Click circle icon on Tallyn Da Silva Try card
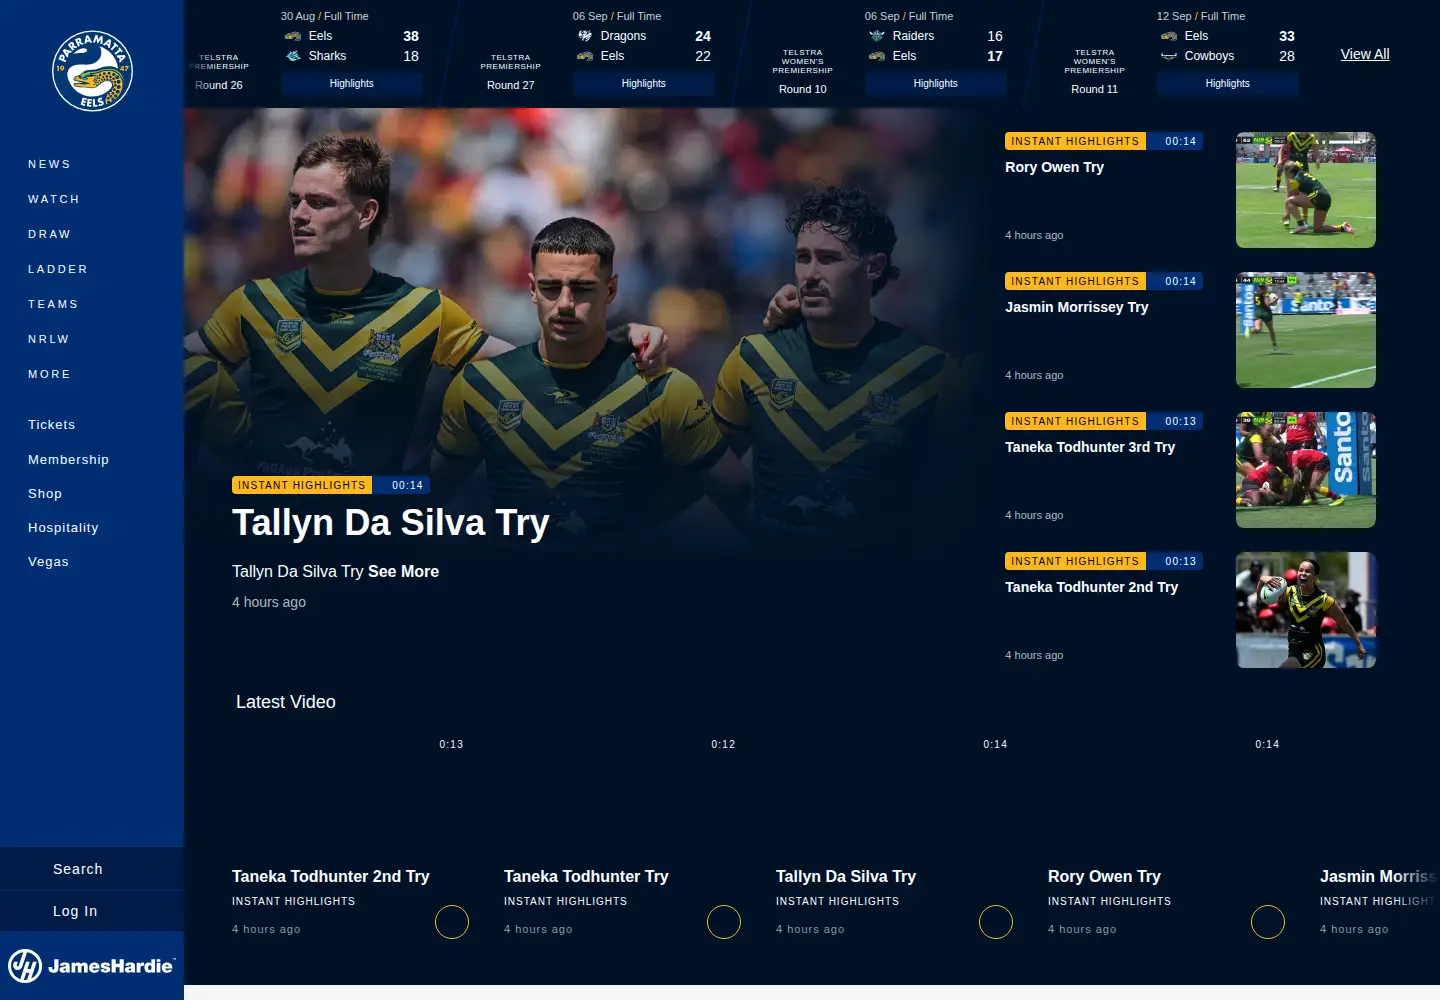This screenshot has height=1000, width=1440. pos(996,922)
